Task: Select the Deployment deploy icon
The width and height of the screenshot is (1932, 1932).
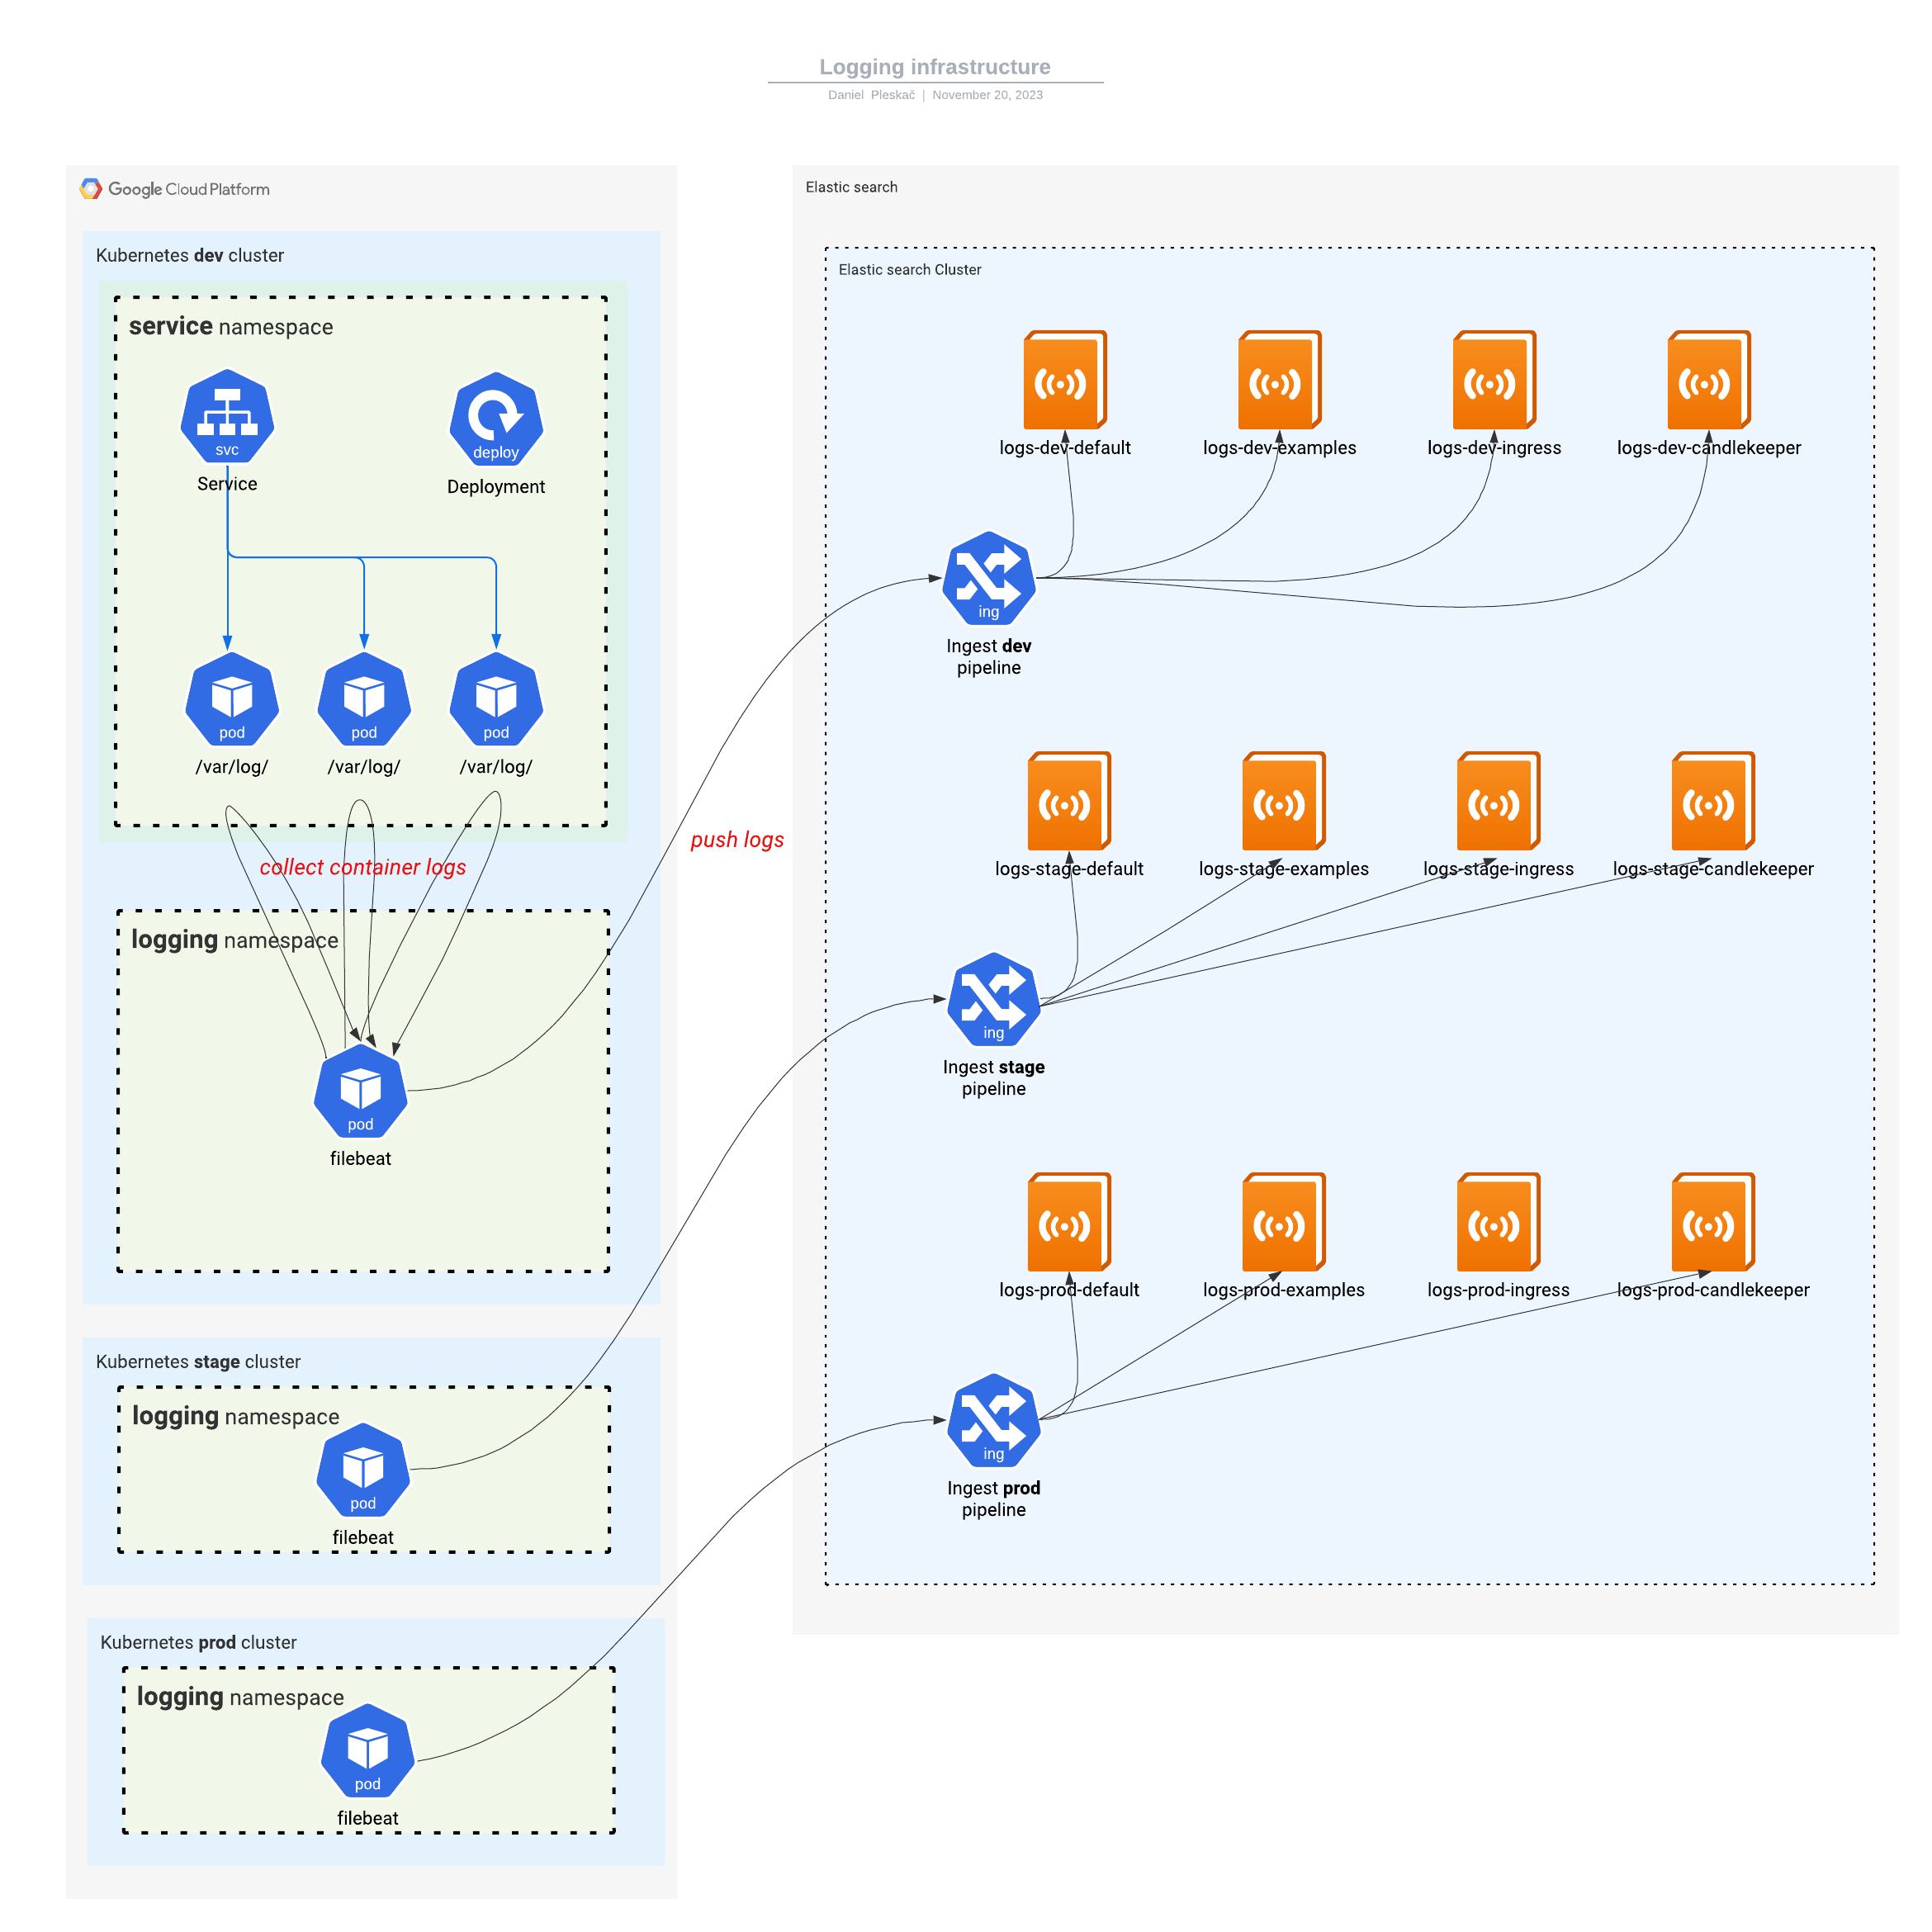Action: click(x=496, y=419)
